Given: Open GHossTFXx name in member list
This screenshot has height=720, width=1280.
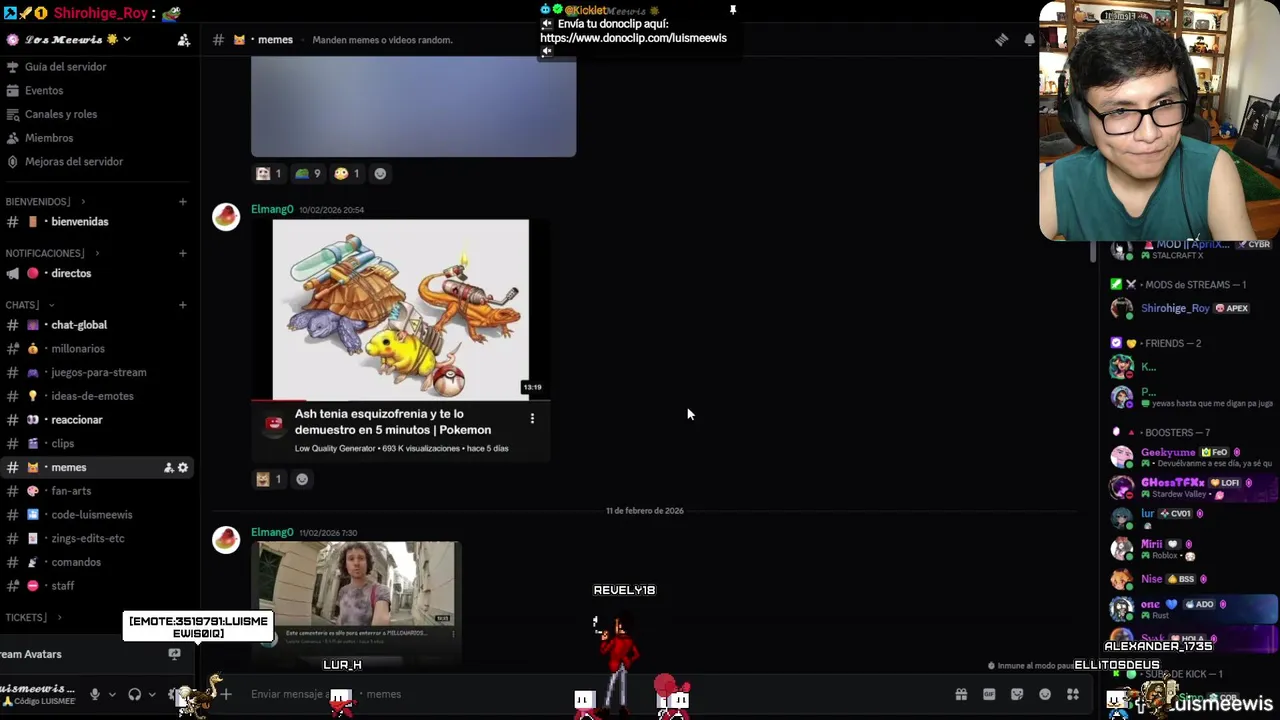Looking at the screenshot, I should click(1173, 483).
